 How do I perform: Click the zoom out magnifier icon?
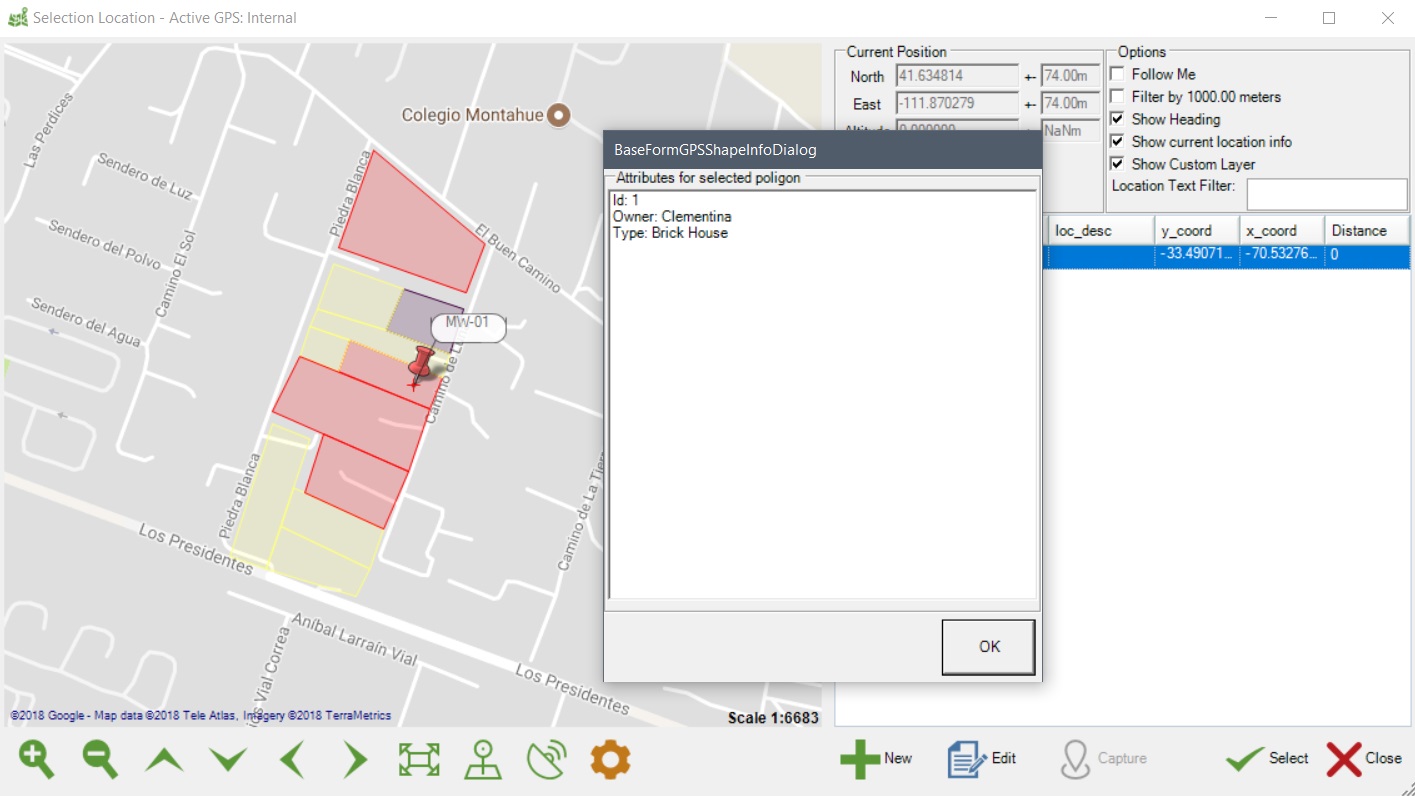coord(100,760)
